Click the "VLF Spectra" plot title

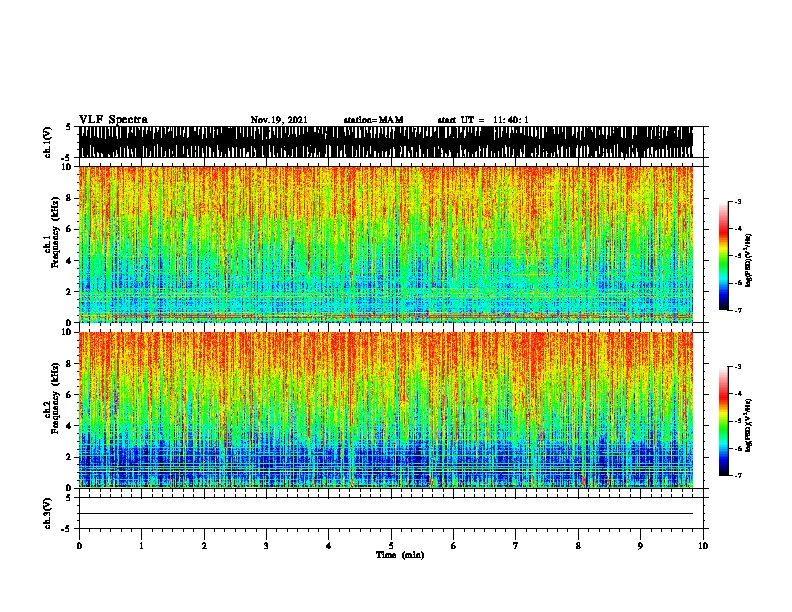click(x=113, y=119)
